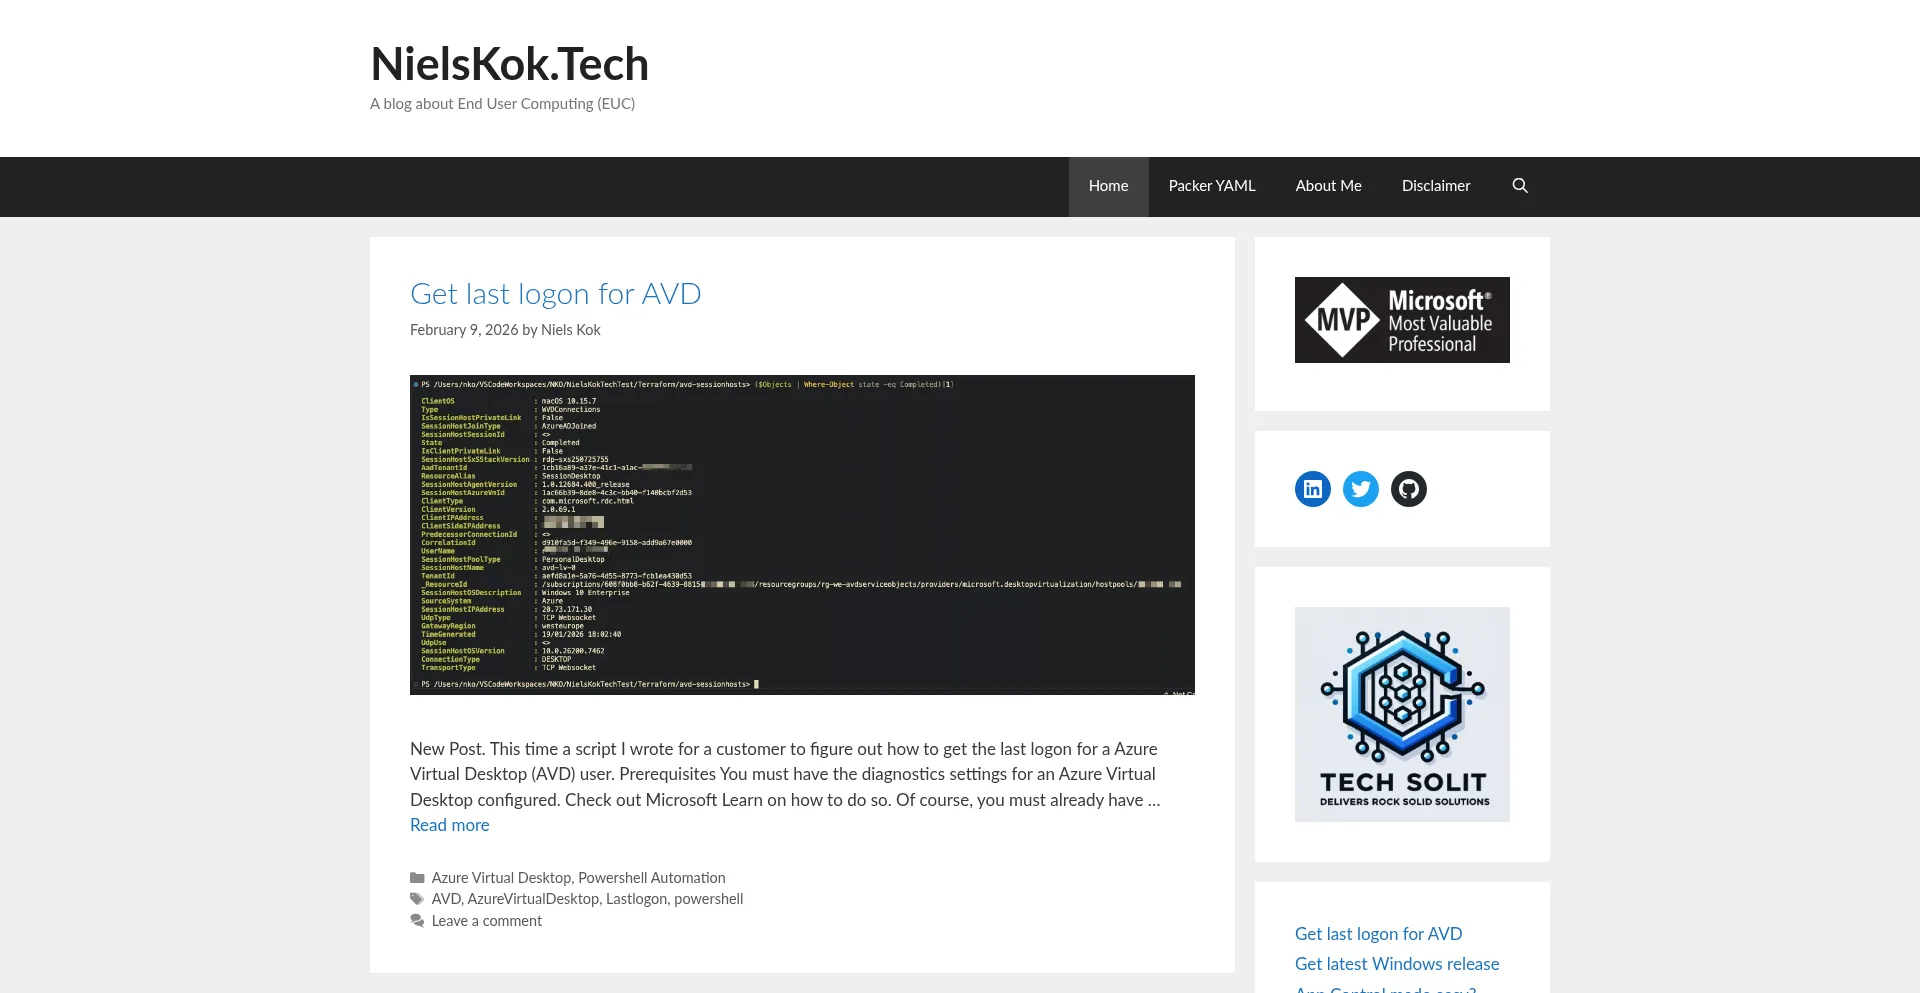
Task: Click the February 9, 2026 post date
Action: [464, 330]
